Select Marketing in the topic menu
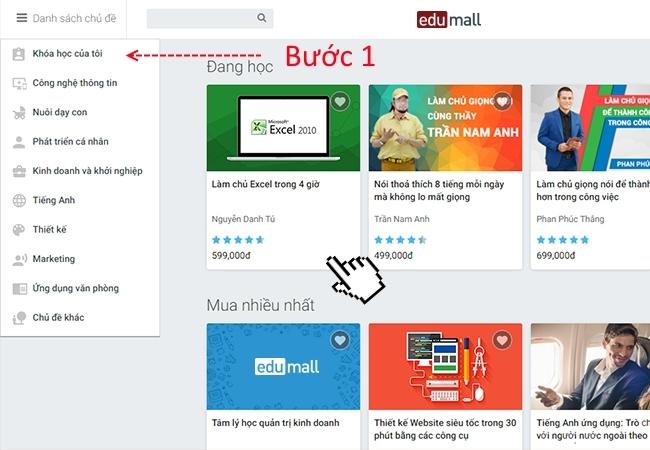The width and height of the screenshot is (650, 450). pyautogui.click(x=53, y=259)
